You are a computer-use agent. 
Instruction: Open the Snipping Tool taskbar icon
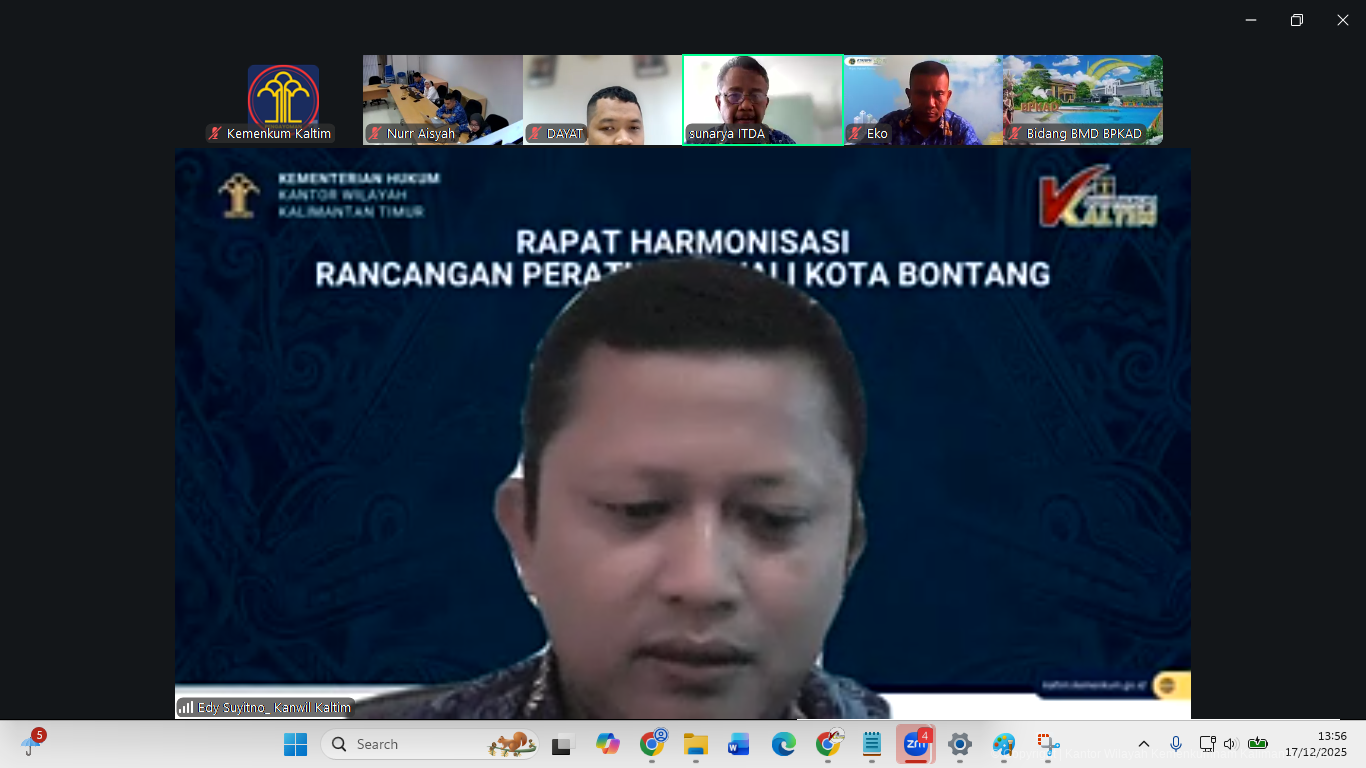1047,744
